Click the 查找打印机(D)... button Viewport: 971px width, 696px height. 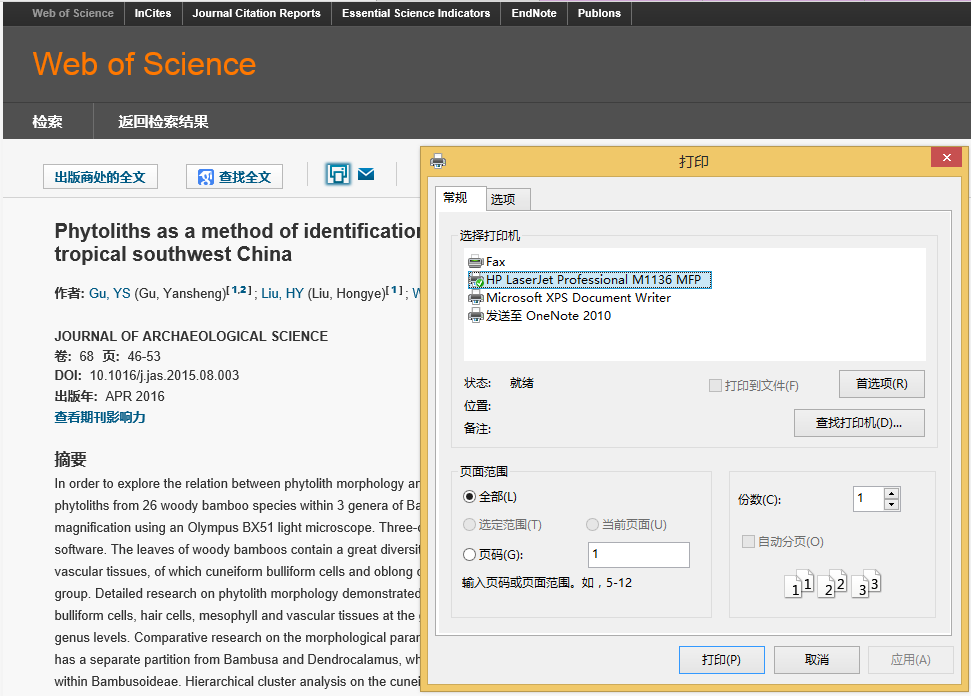click(x=859, y=423)
